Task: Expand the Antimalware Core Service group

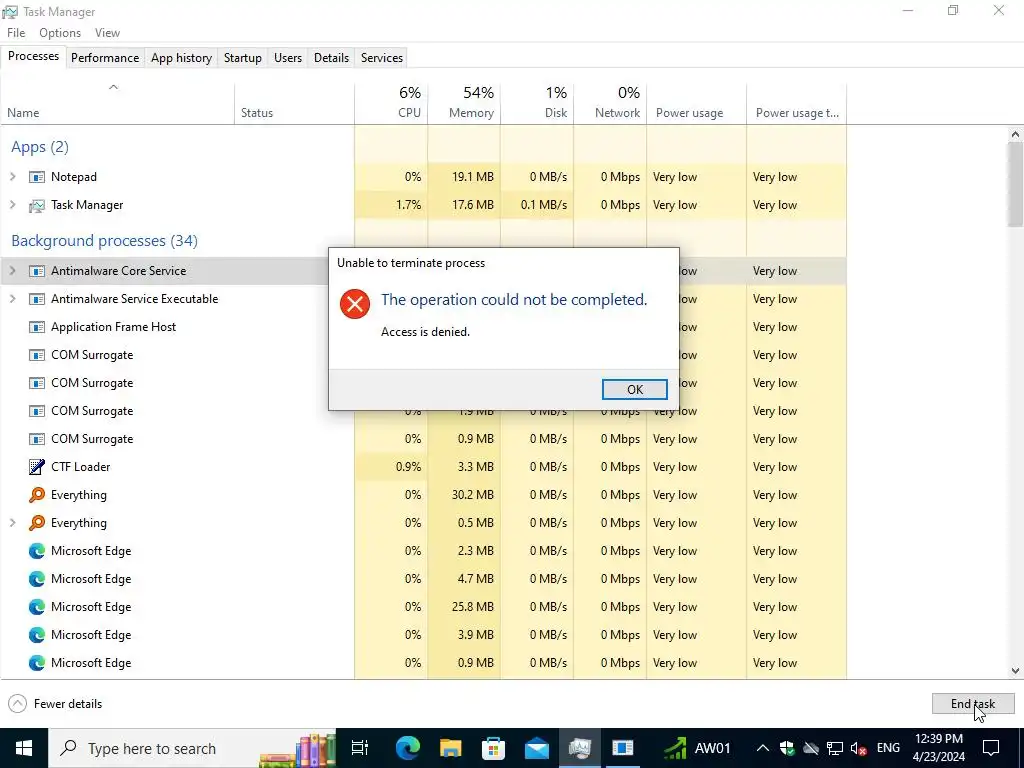Action: 12,271
